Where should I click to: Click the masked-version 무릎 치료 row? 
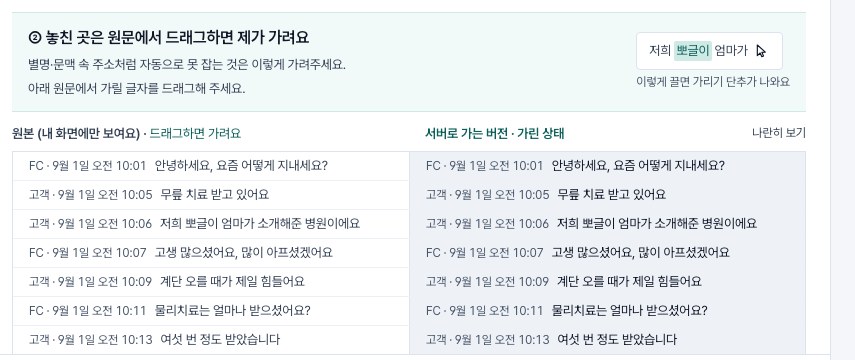(x=607, y=195)
